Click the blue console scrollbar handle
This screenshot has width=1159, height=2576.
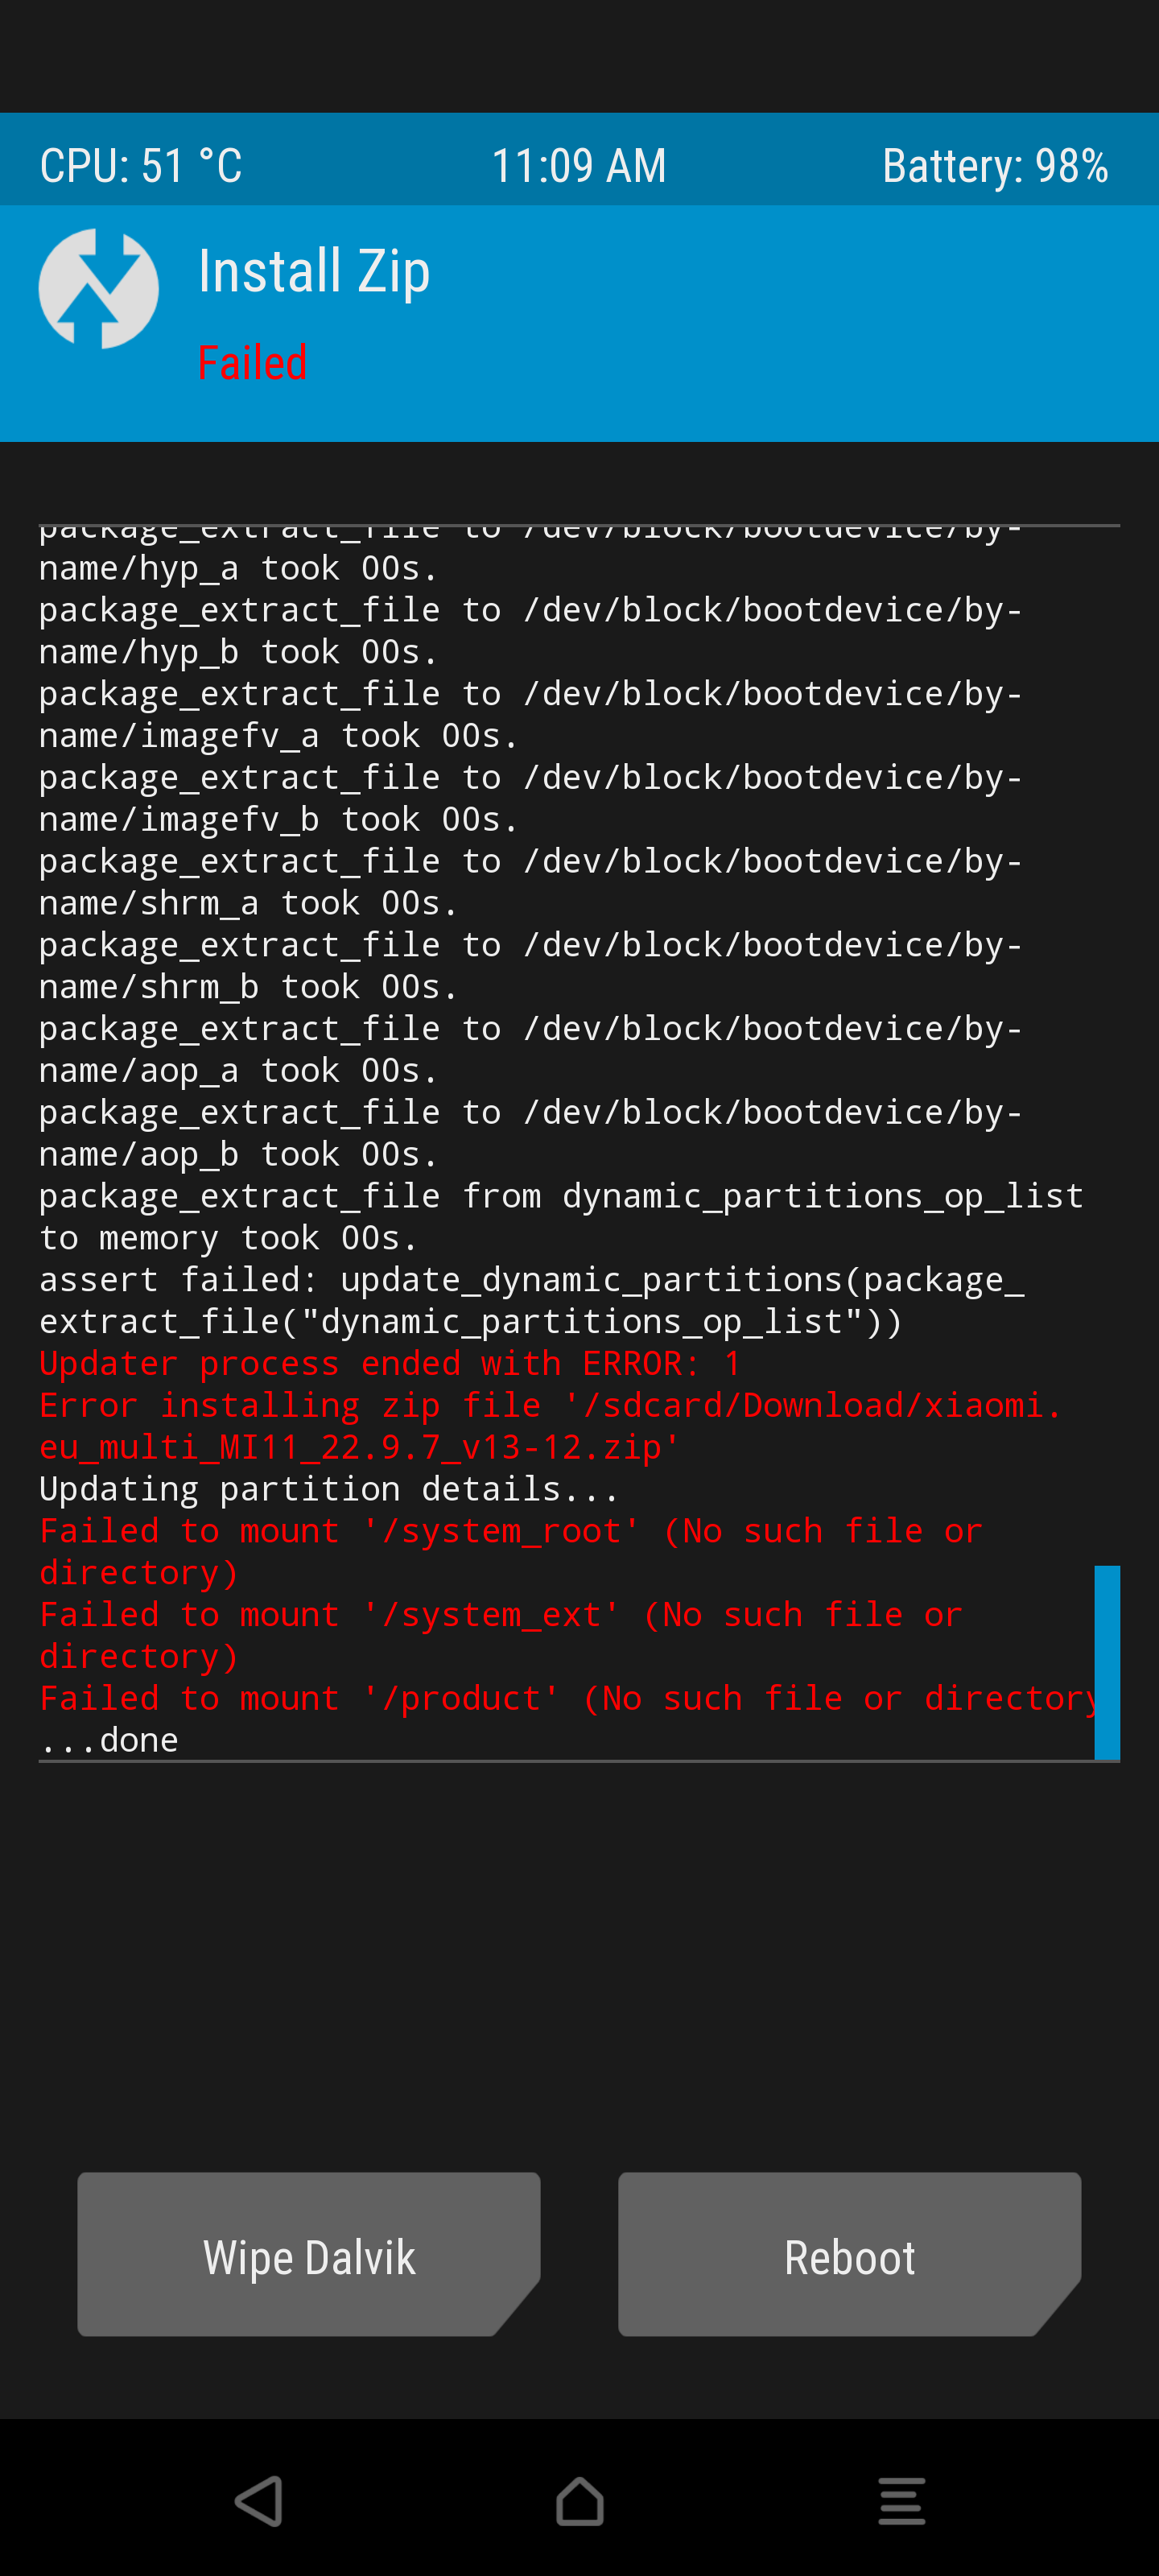[x=1107, y=1662]
